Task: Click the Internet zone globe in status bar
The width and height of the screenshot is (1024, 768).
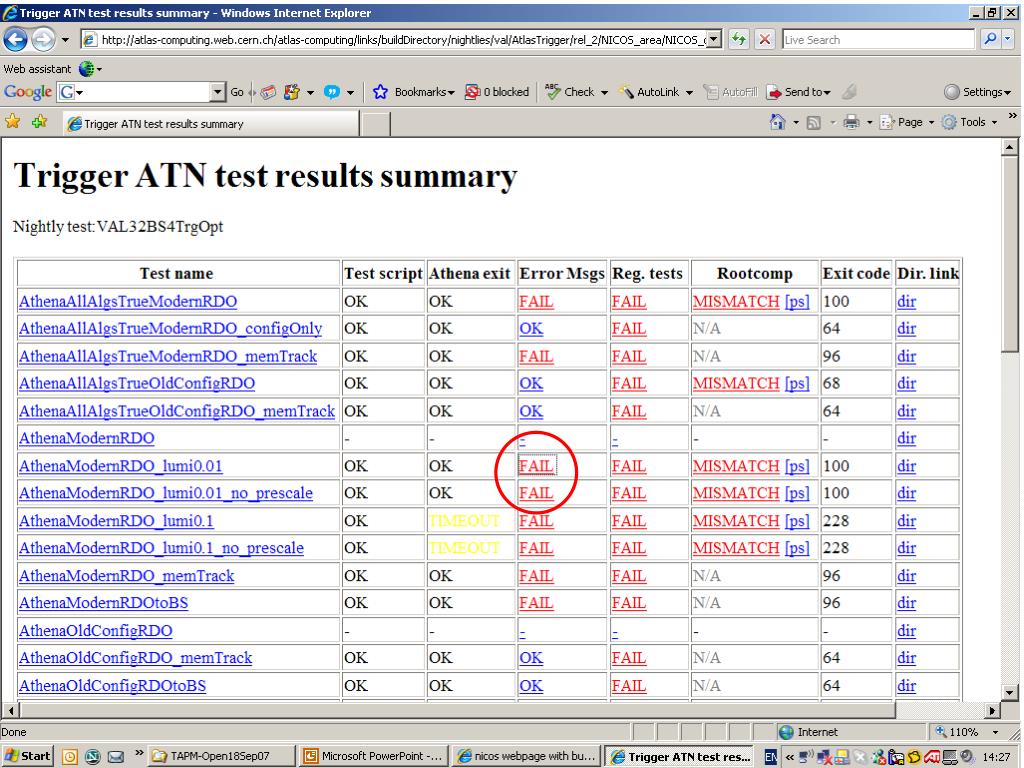Action: click(x=786, y=732)
